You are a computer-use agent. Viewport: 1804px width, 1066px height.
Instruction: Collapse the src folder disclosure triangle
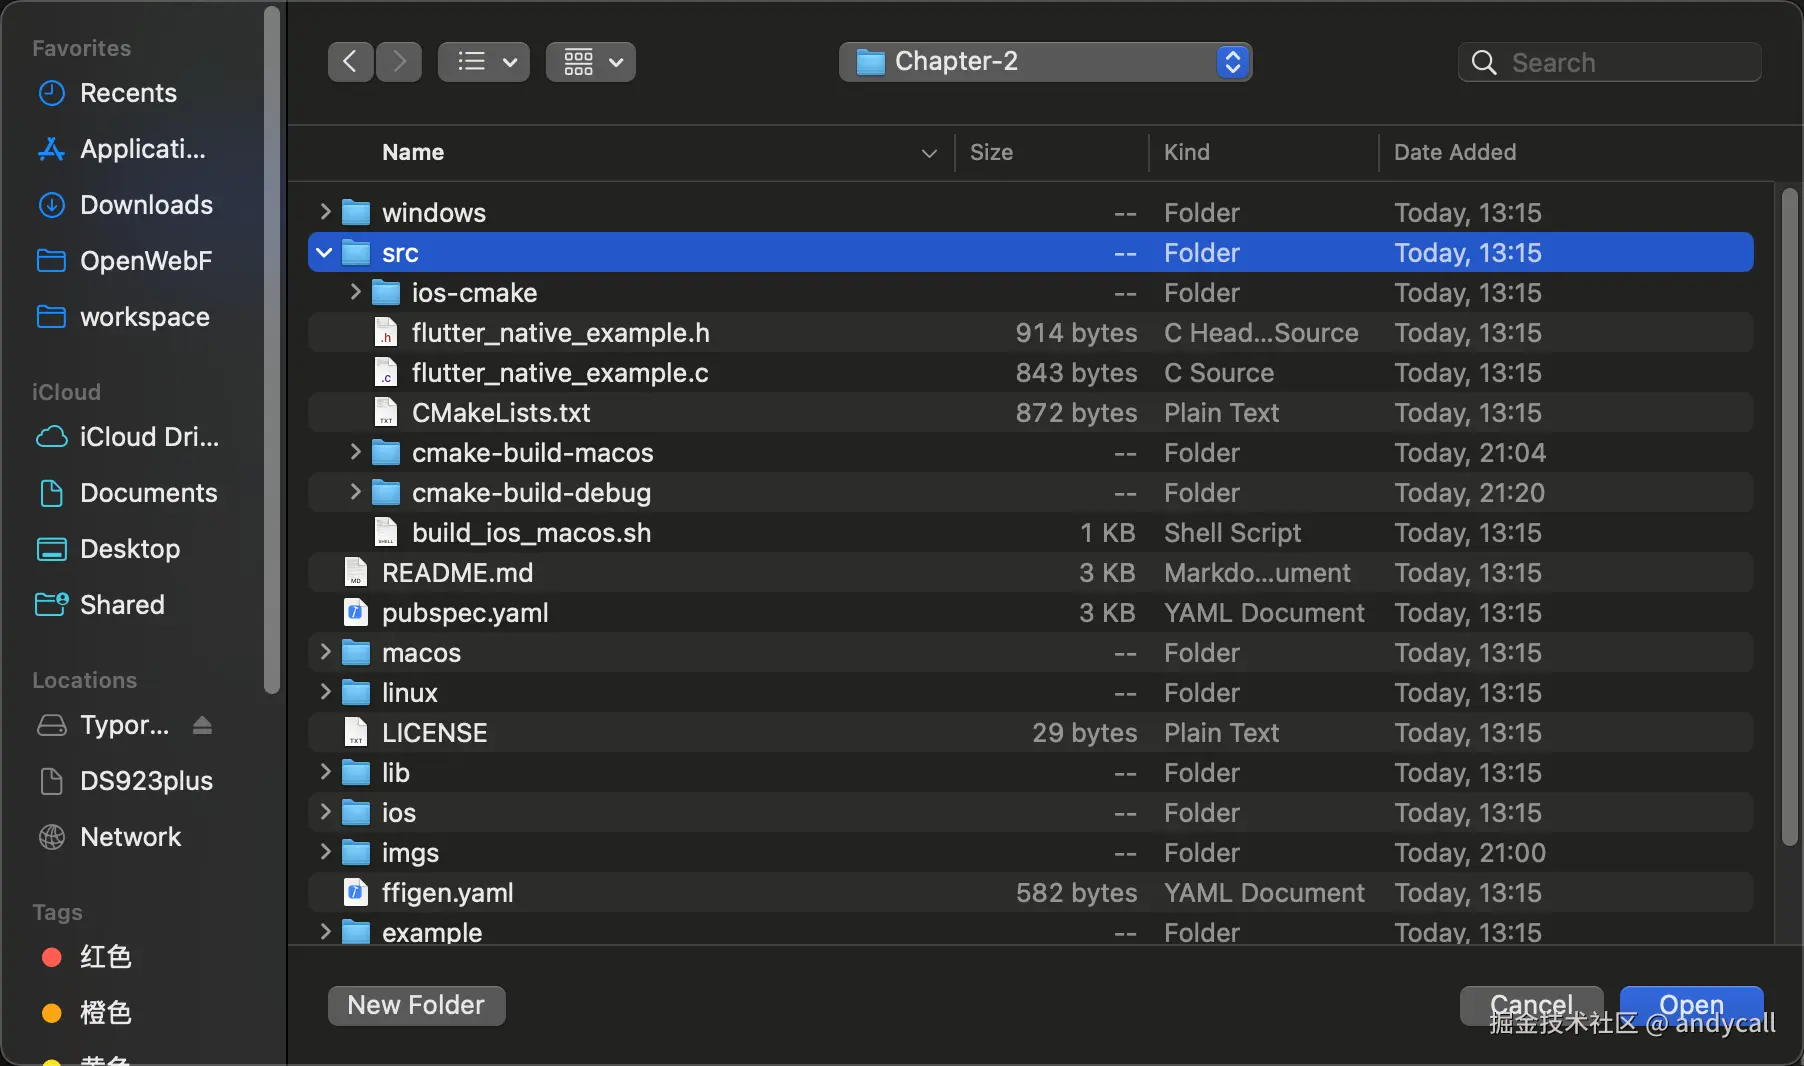pyautogui.click(x=323, y=253)
